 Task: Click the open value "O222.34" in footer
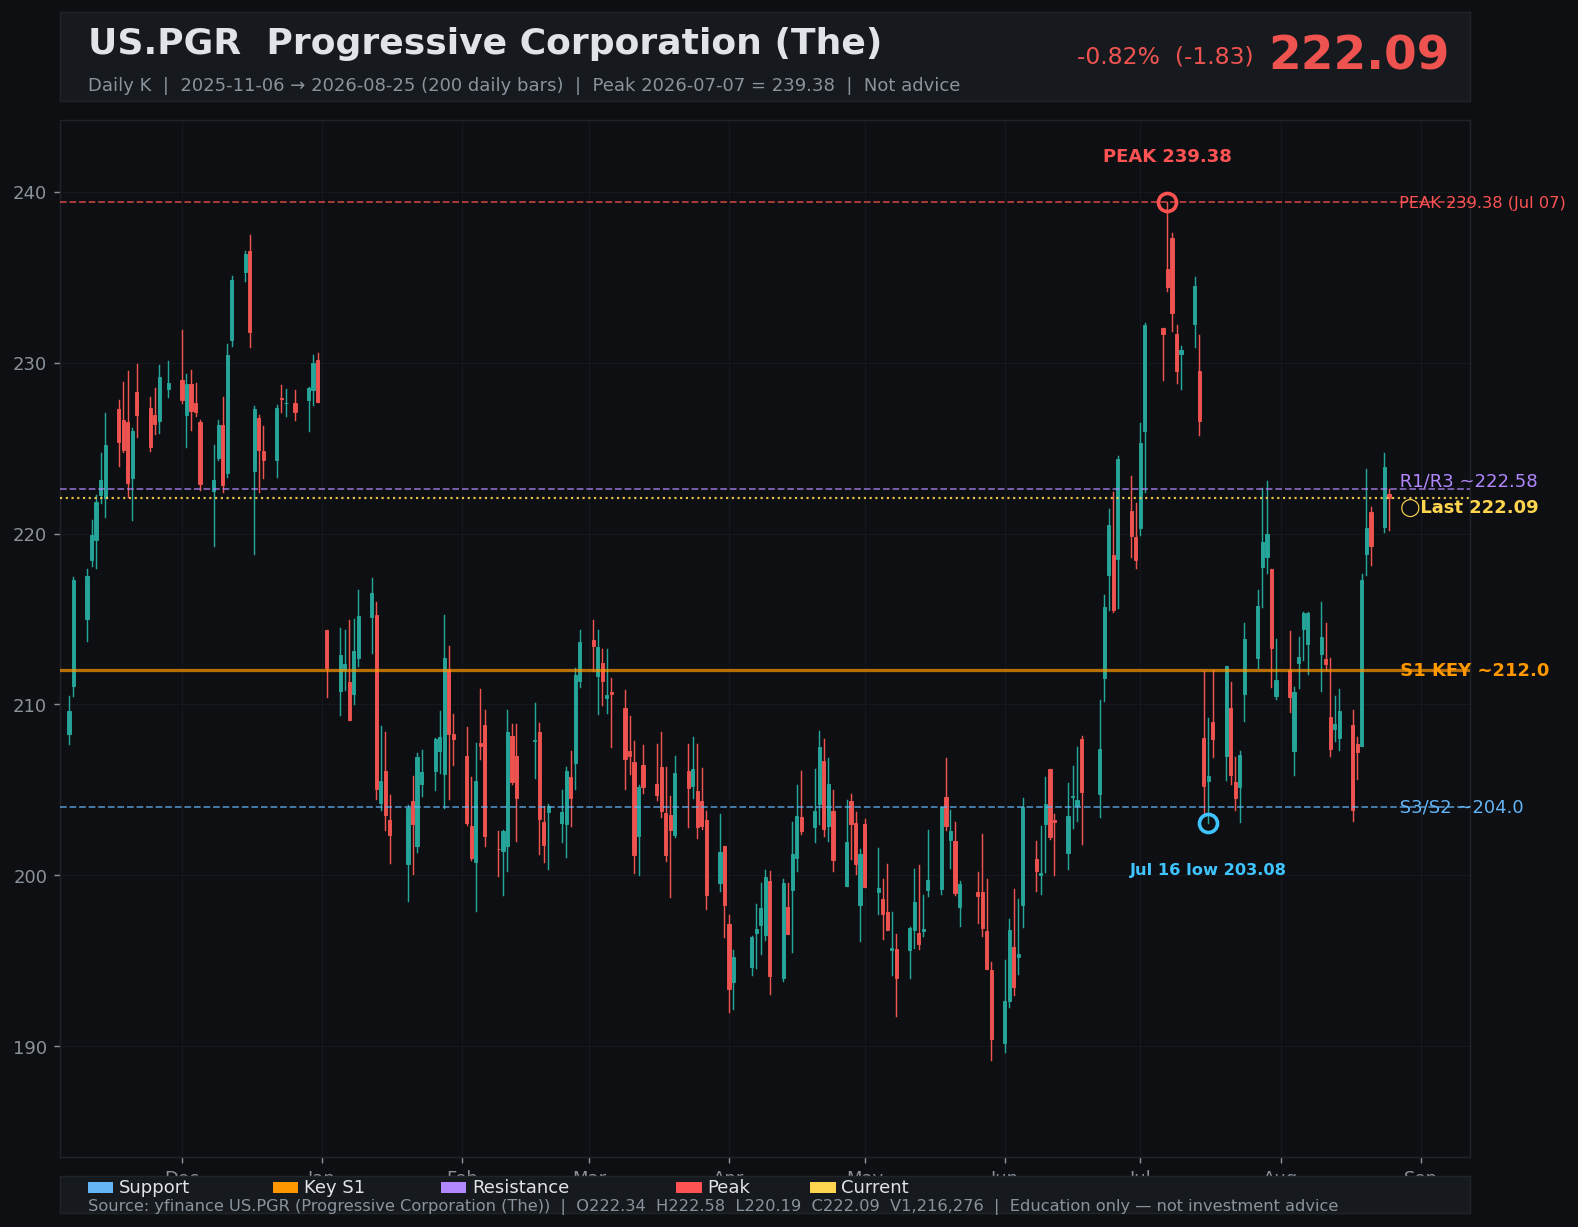click(x=611, y=1206)
